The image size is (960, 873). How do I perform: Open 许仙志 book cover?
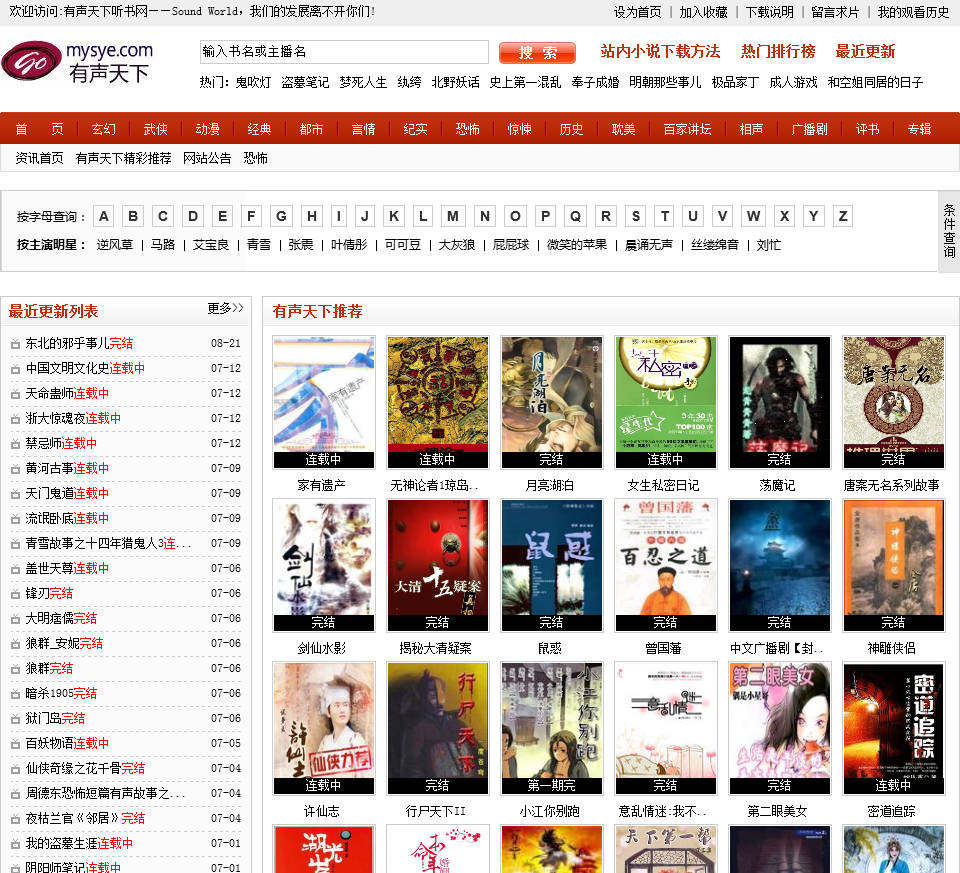[324, 728]
